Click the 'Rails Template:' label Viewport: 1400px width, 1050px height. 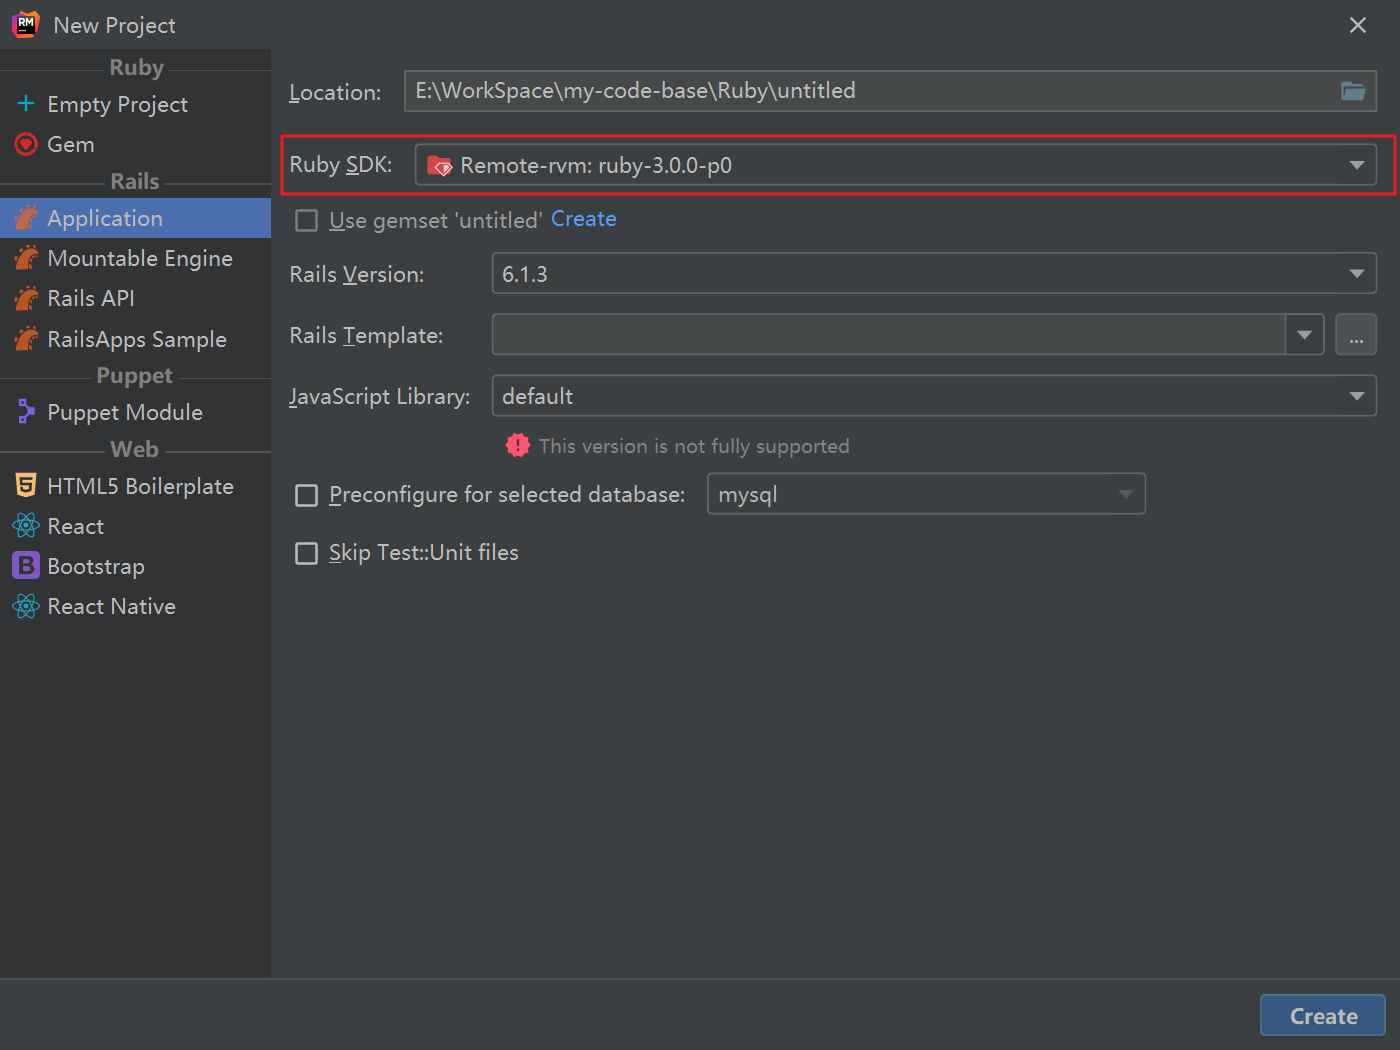[x=366, y=336]
